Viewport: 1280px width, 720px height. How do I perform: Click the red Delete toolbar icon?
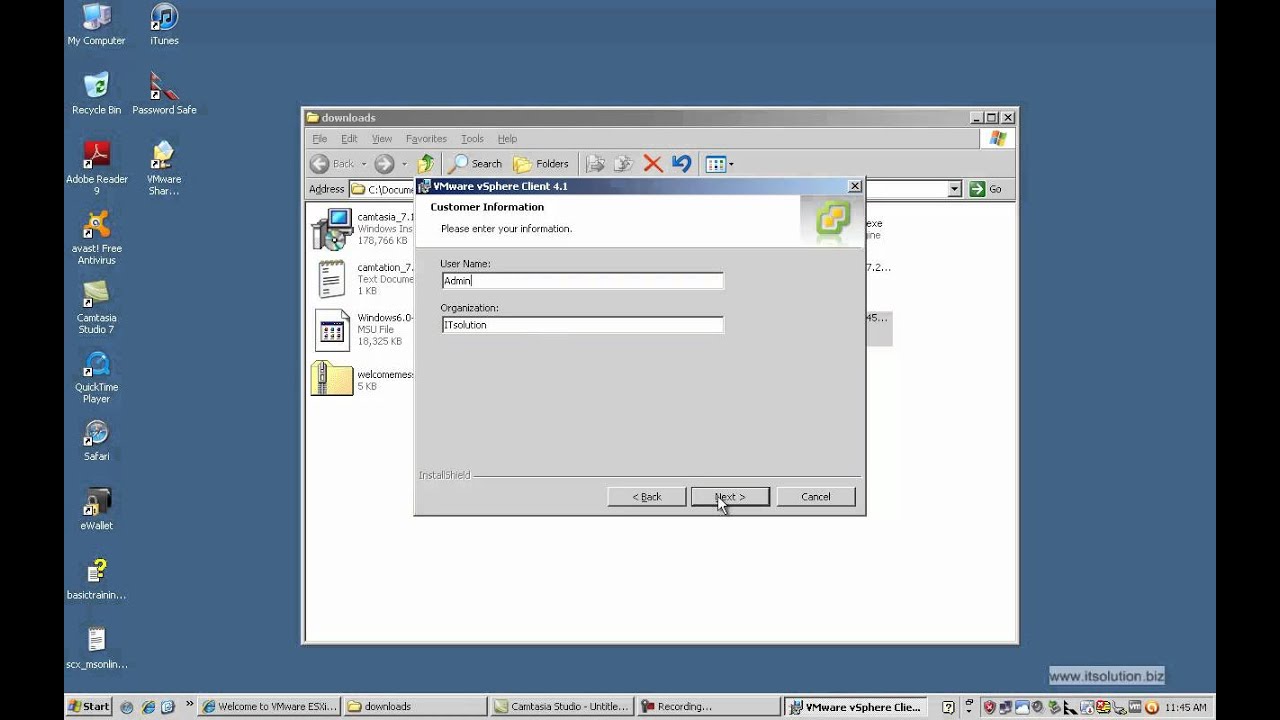coord(653,164)
